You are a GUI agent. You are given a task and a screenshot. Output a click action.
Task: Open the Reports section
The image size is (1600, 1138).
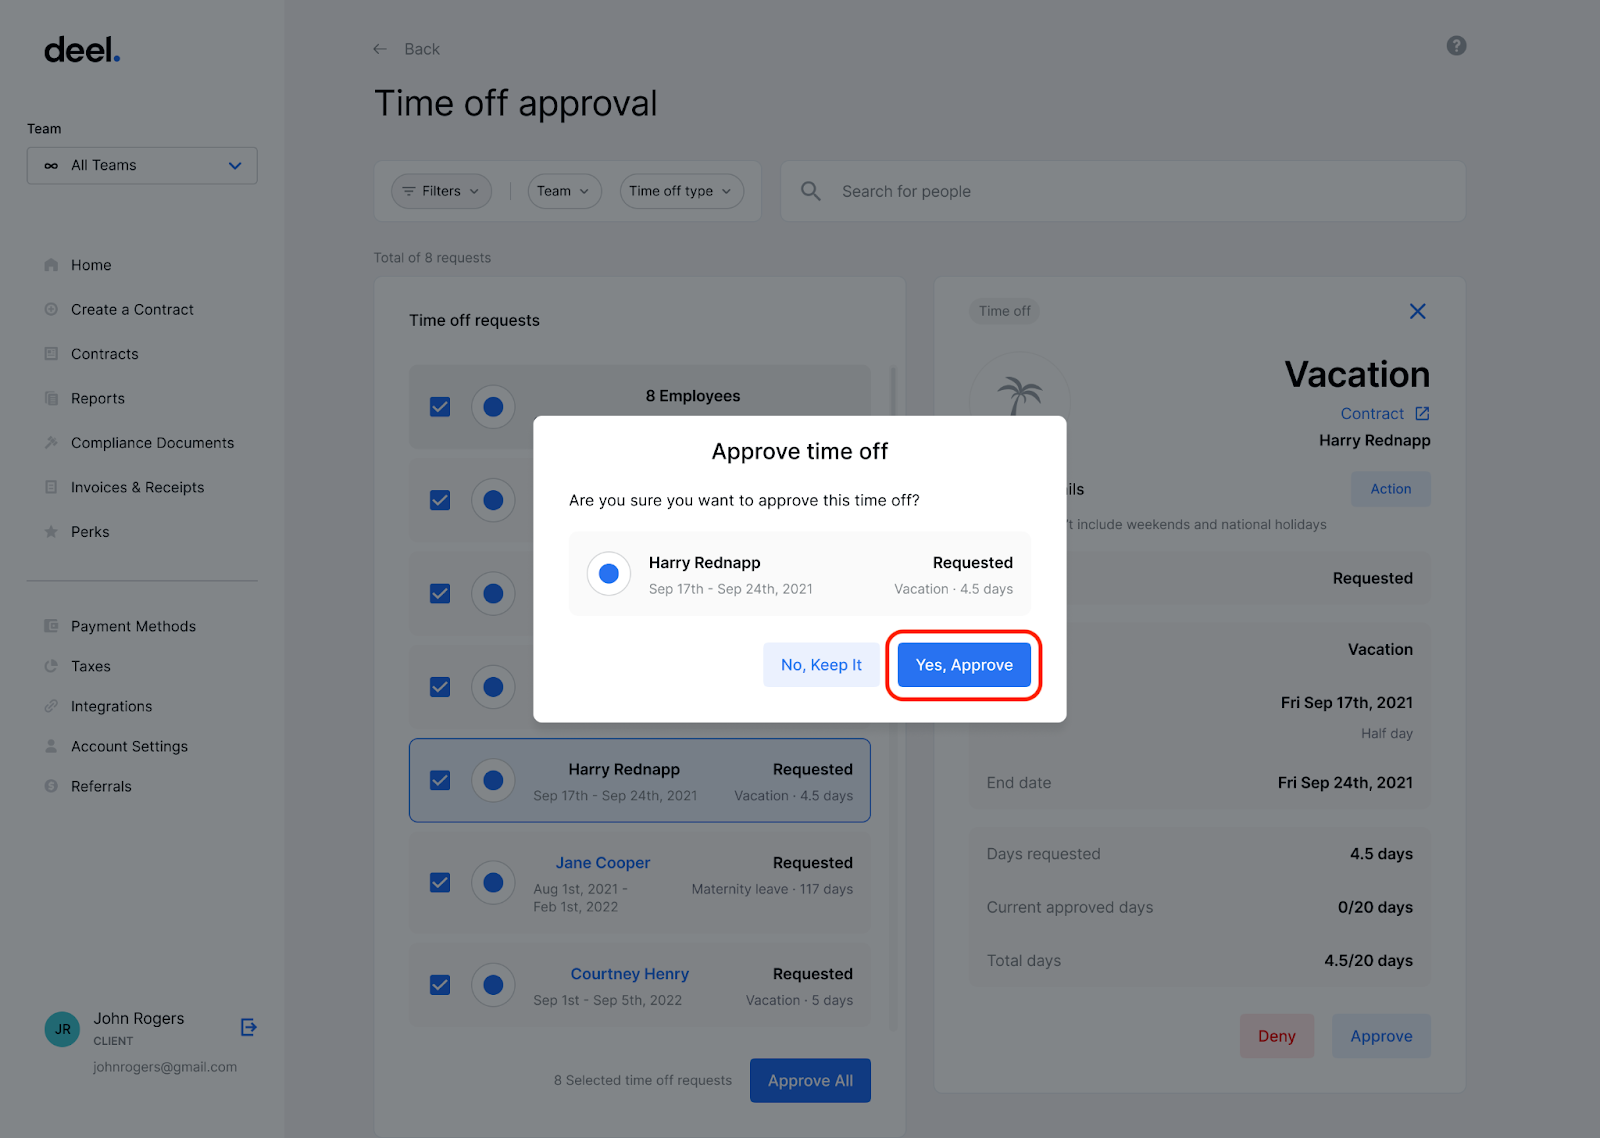[x=96, y=398]
